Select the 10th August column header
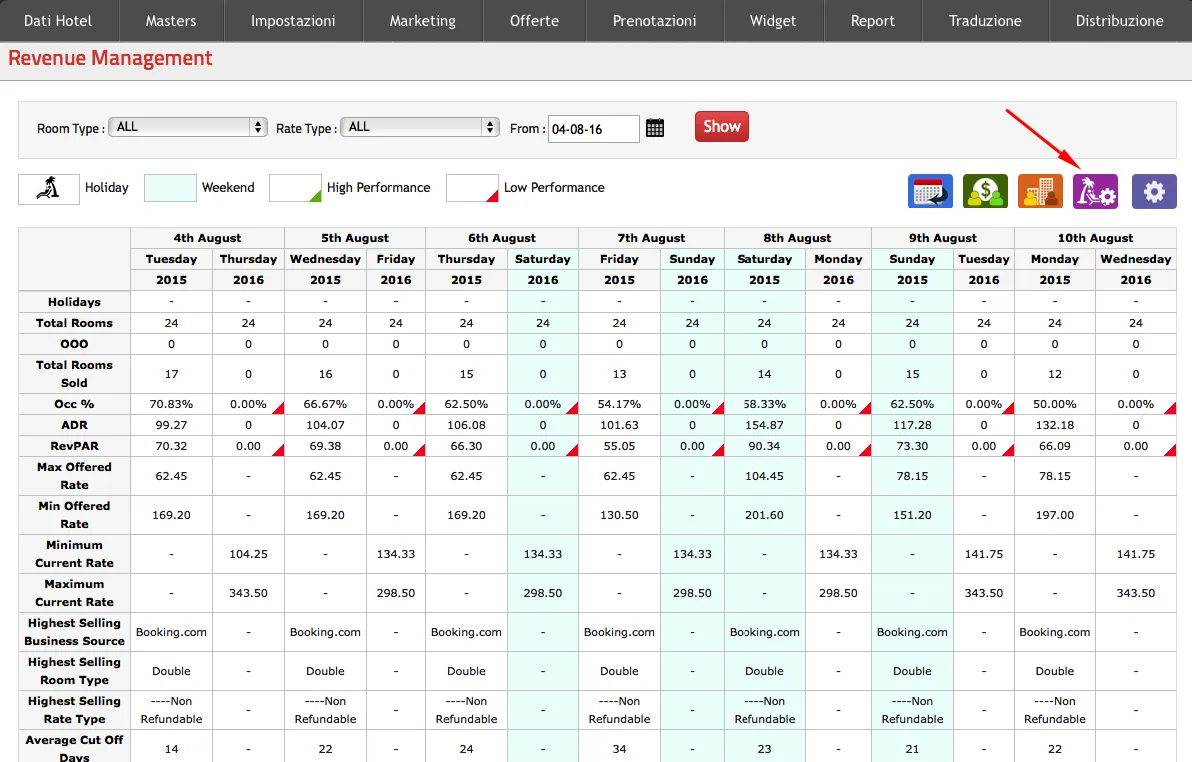This screenshot has width=1192, height=762. coord(1095,238)
